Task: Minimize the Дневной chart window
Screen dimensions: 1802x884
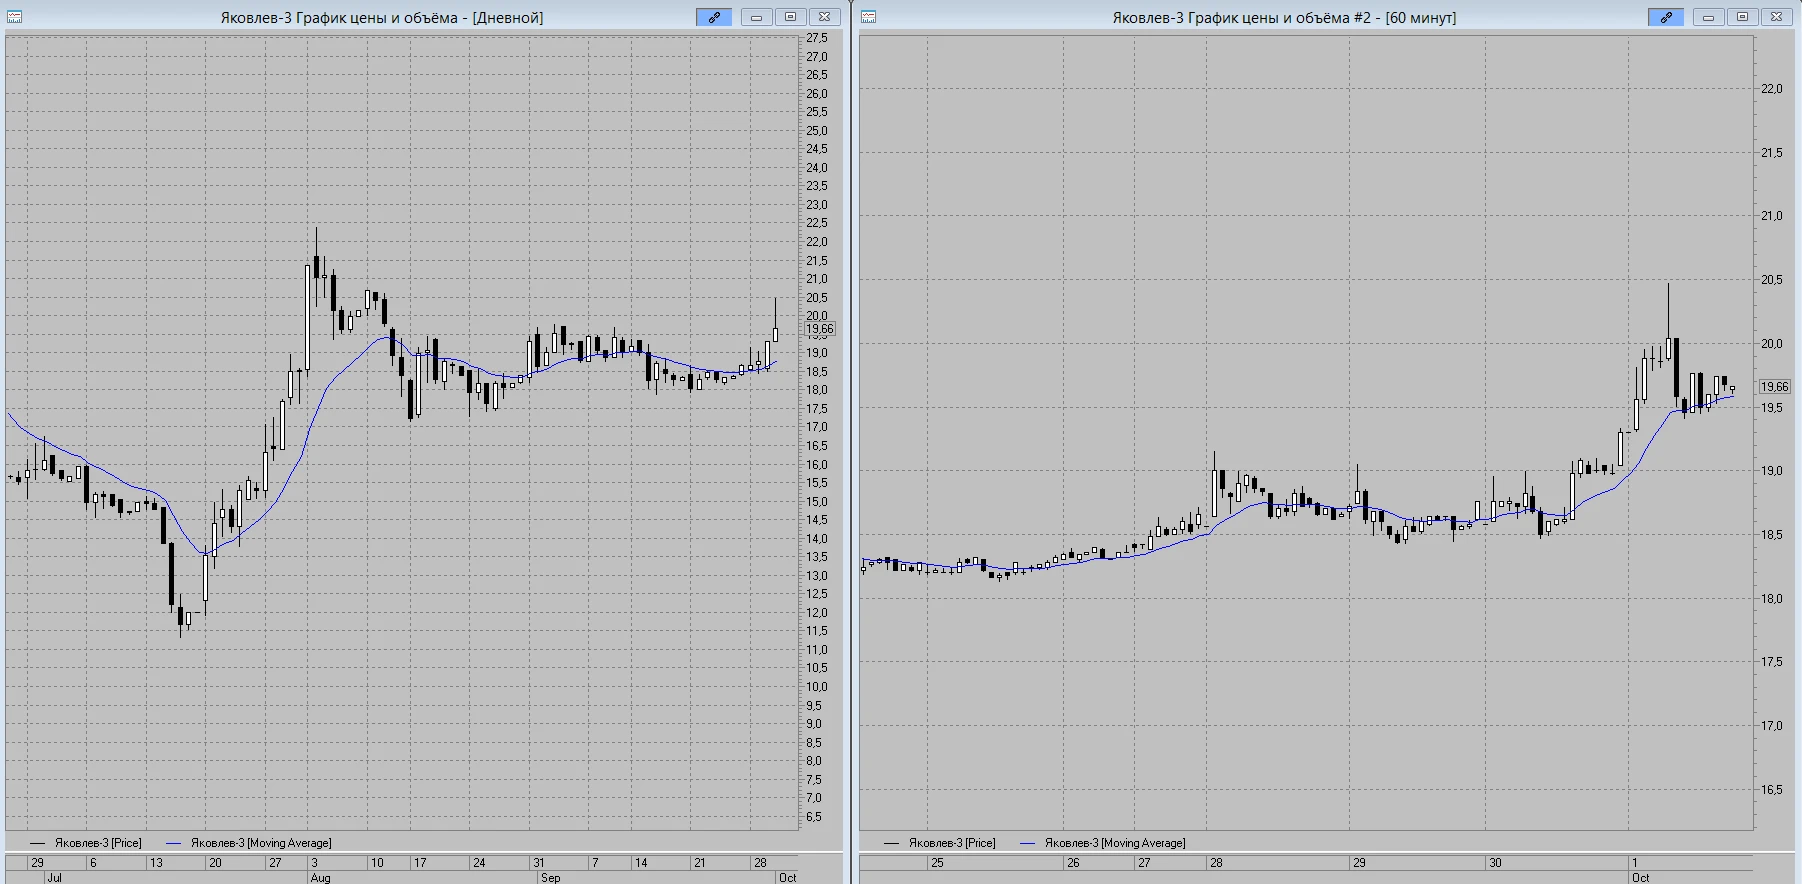Action: click(x=756, y=17)
